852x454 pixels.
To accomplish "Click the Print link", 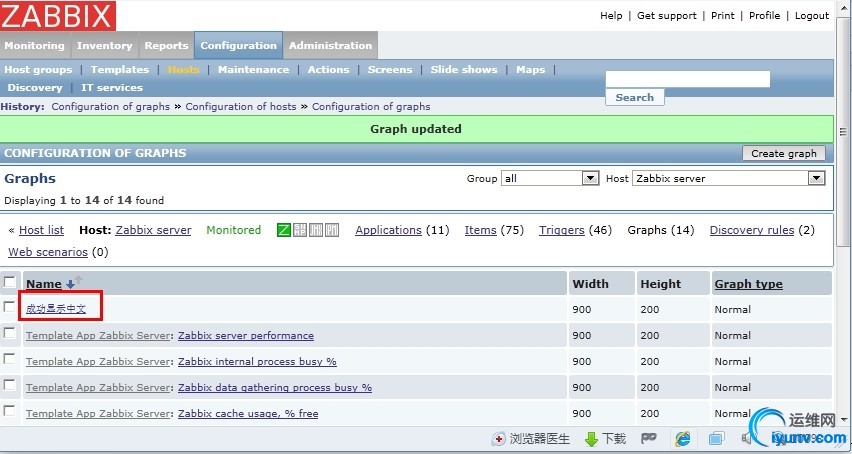I will 723,16.
